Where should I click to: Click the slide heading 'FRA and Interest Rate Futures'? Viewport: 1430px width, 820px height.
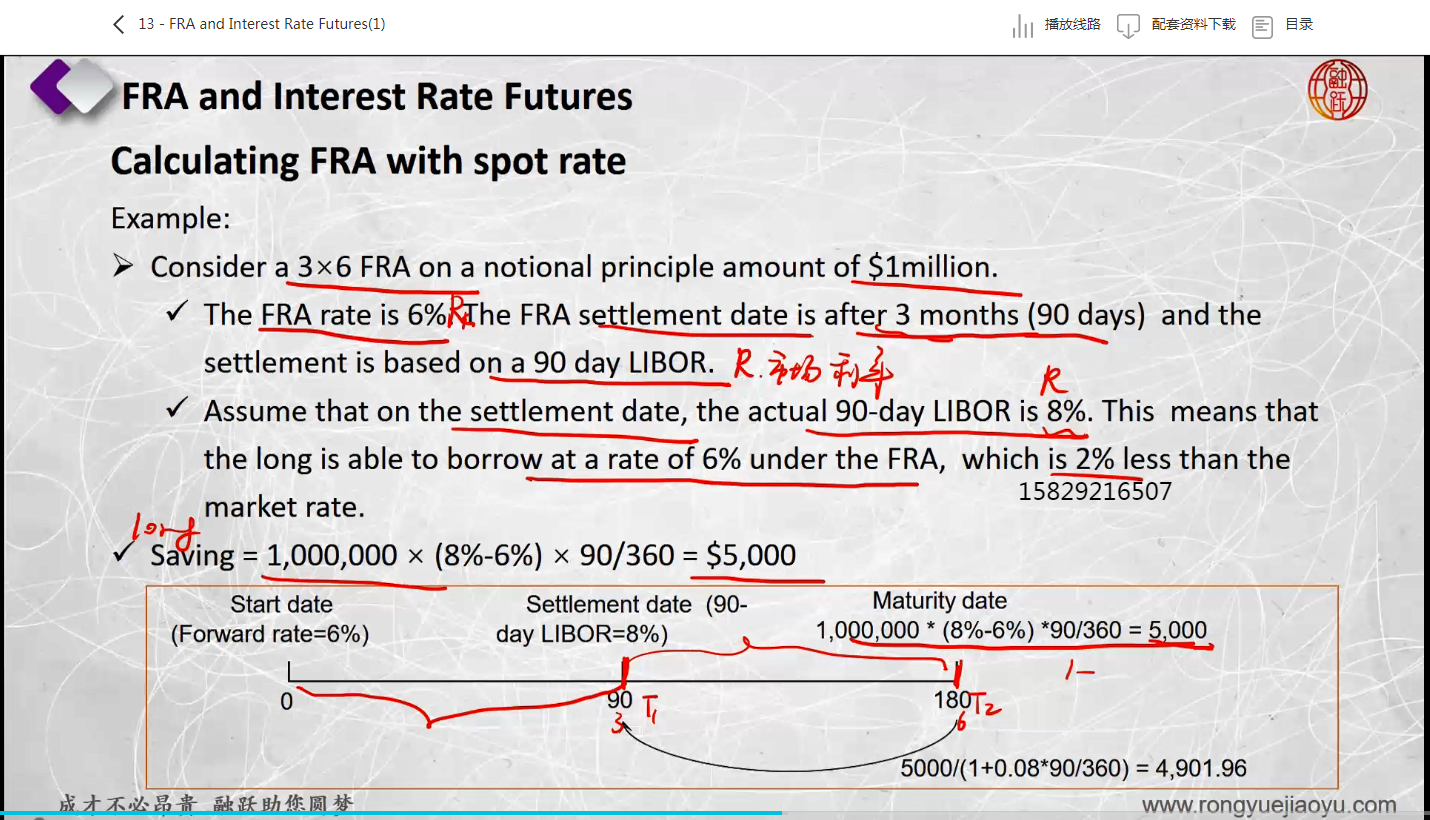click(x=377, y=97)
